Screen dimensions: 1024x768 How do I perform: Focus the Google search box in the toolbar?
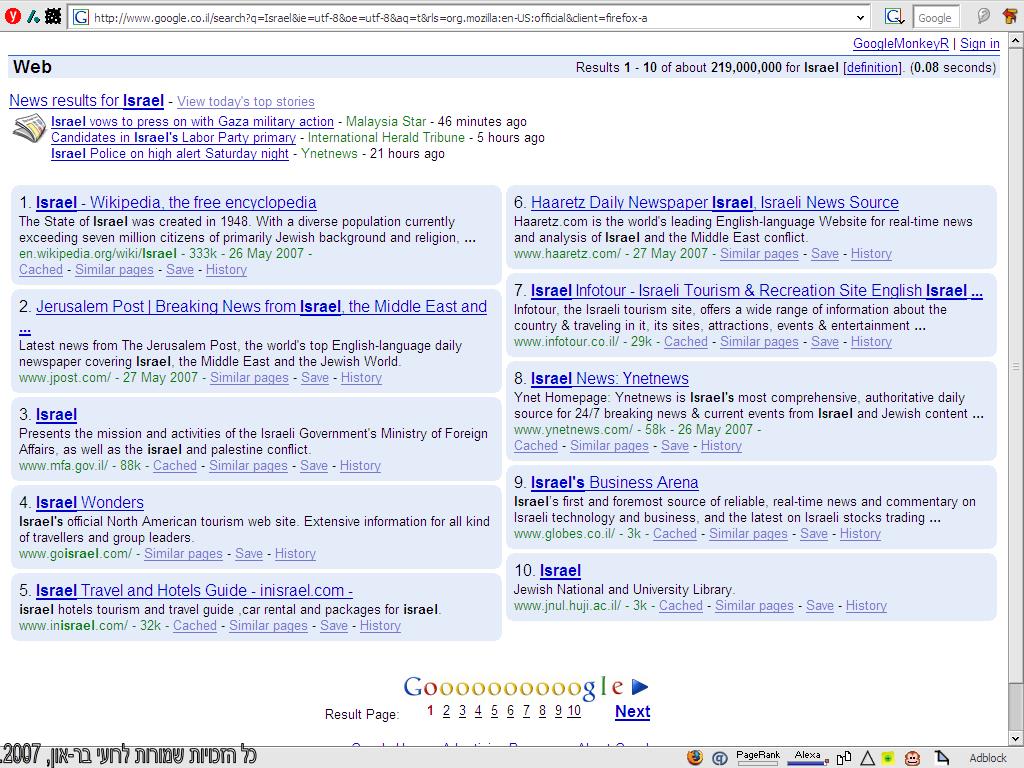point(935,18)
